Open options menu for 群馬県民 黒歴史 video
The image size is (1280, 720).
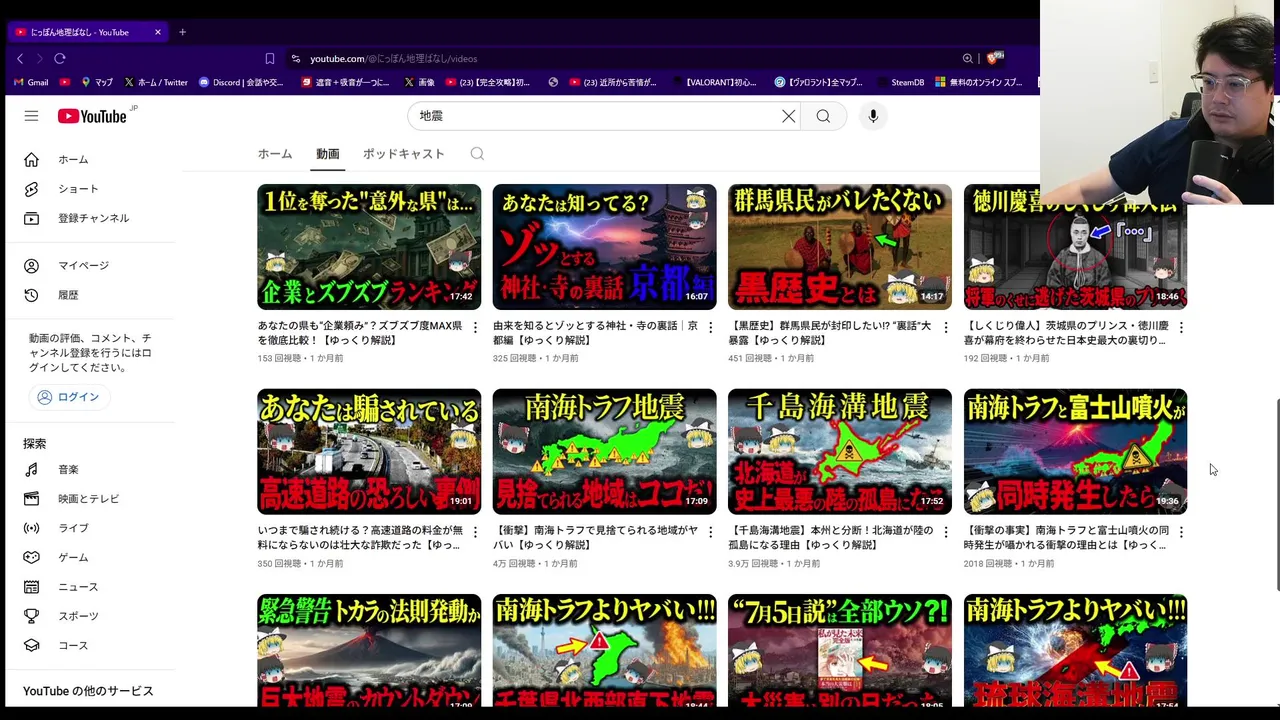tap(946, 327)
